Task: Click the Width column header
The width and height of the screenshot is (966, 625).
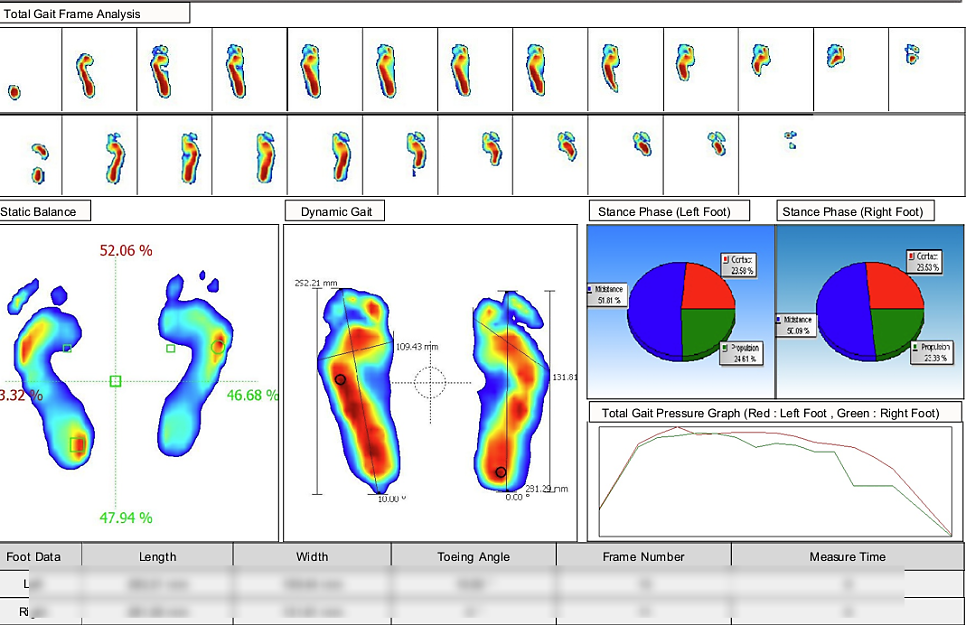Action: tap(312, 557)
